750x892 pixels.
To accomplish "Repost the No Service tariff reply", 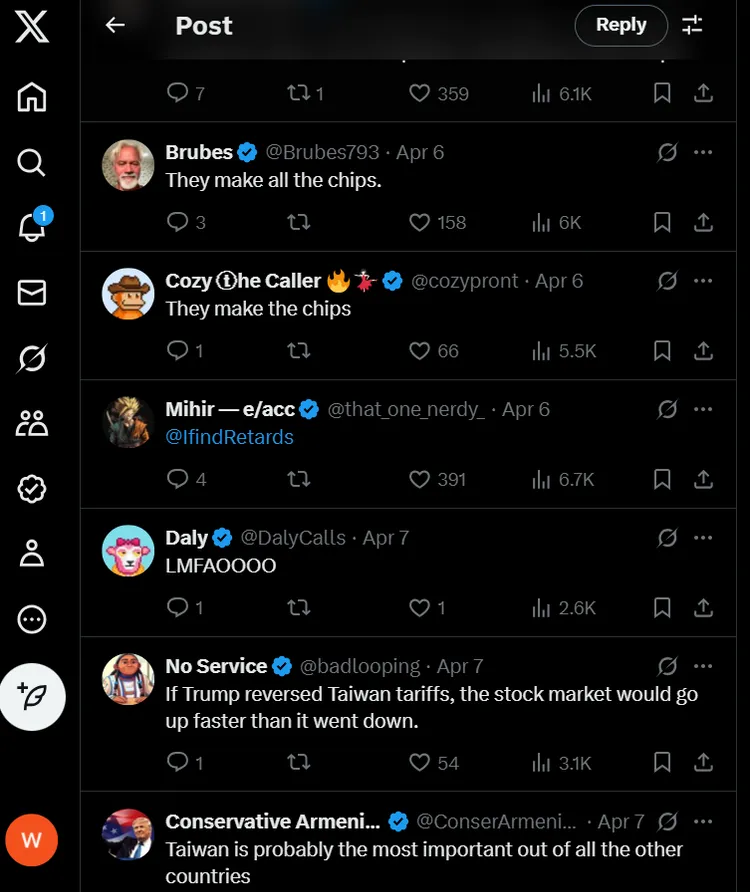I will [298, 763].
